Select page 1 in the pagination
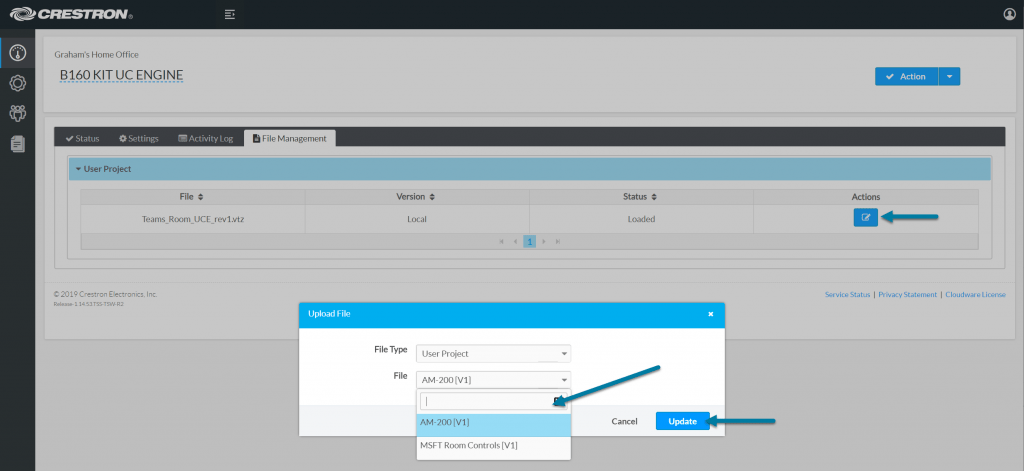 (530, 242)
